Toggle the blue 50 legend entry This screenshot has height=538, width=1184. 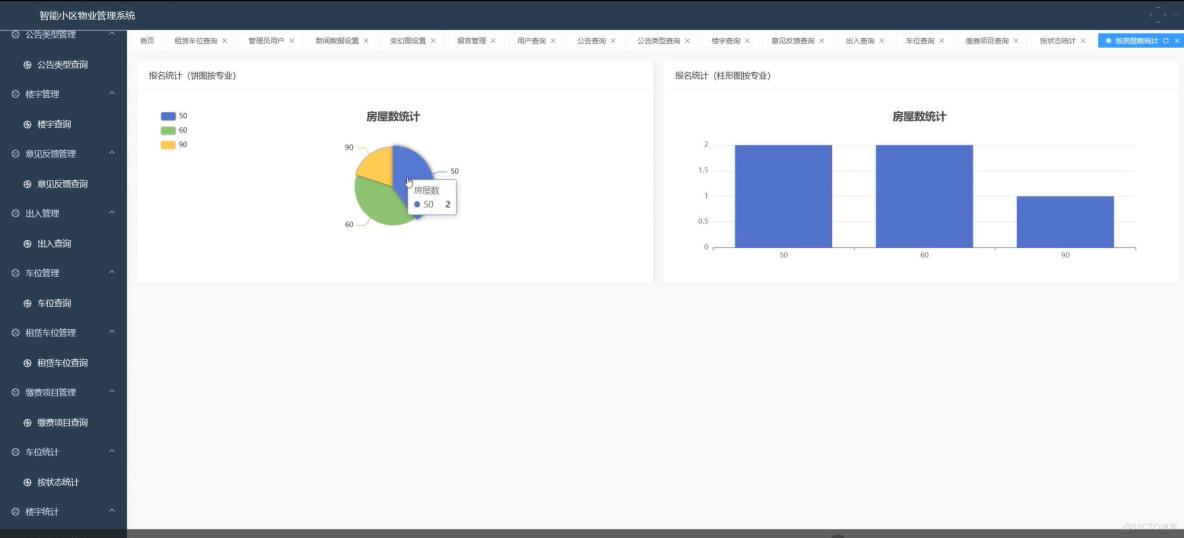(174, 116)
